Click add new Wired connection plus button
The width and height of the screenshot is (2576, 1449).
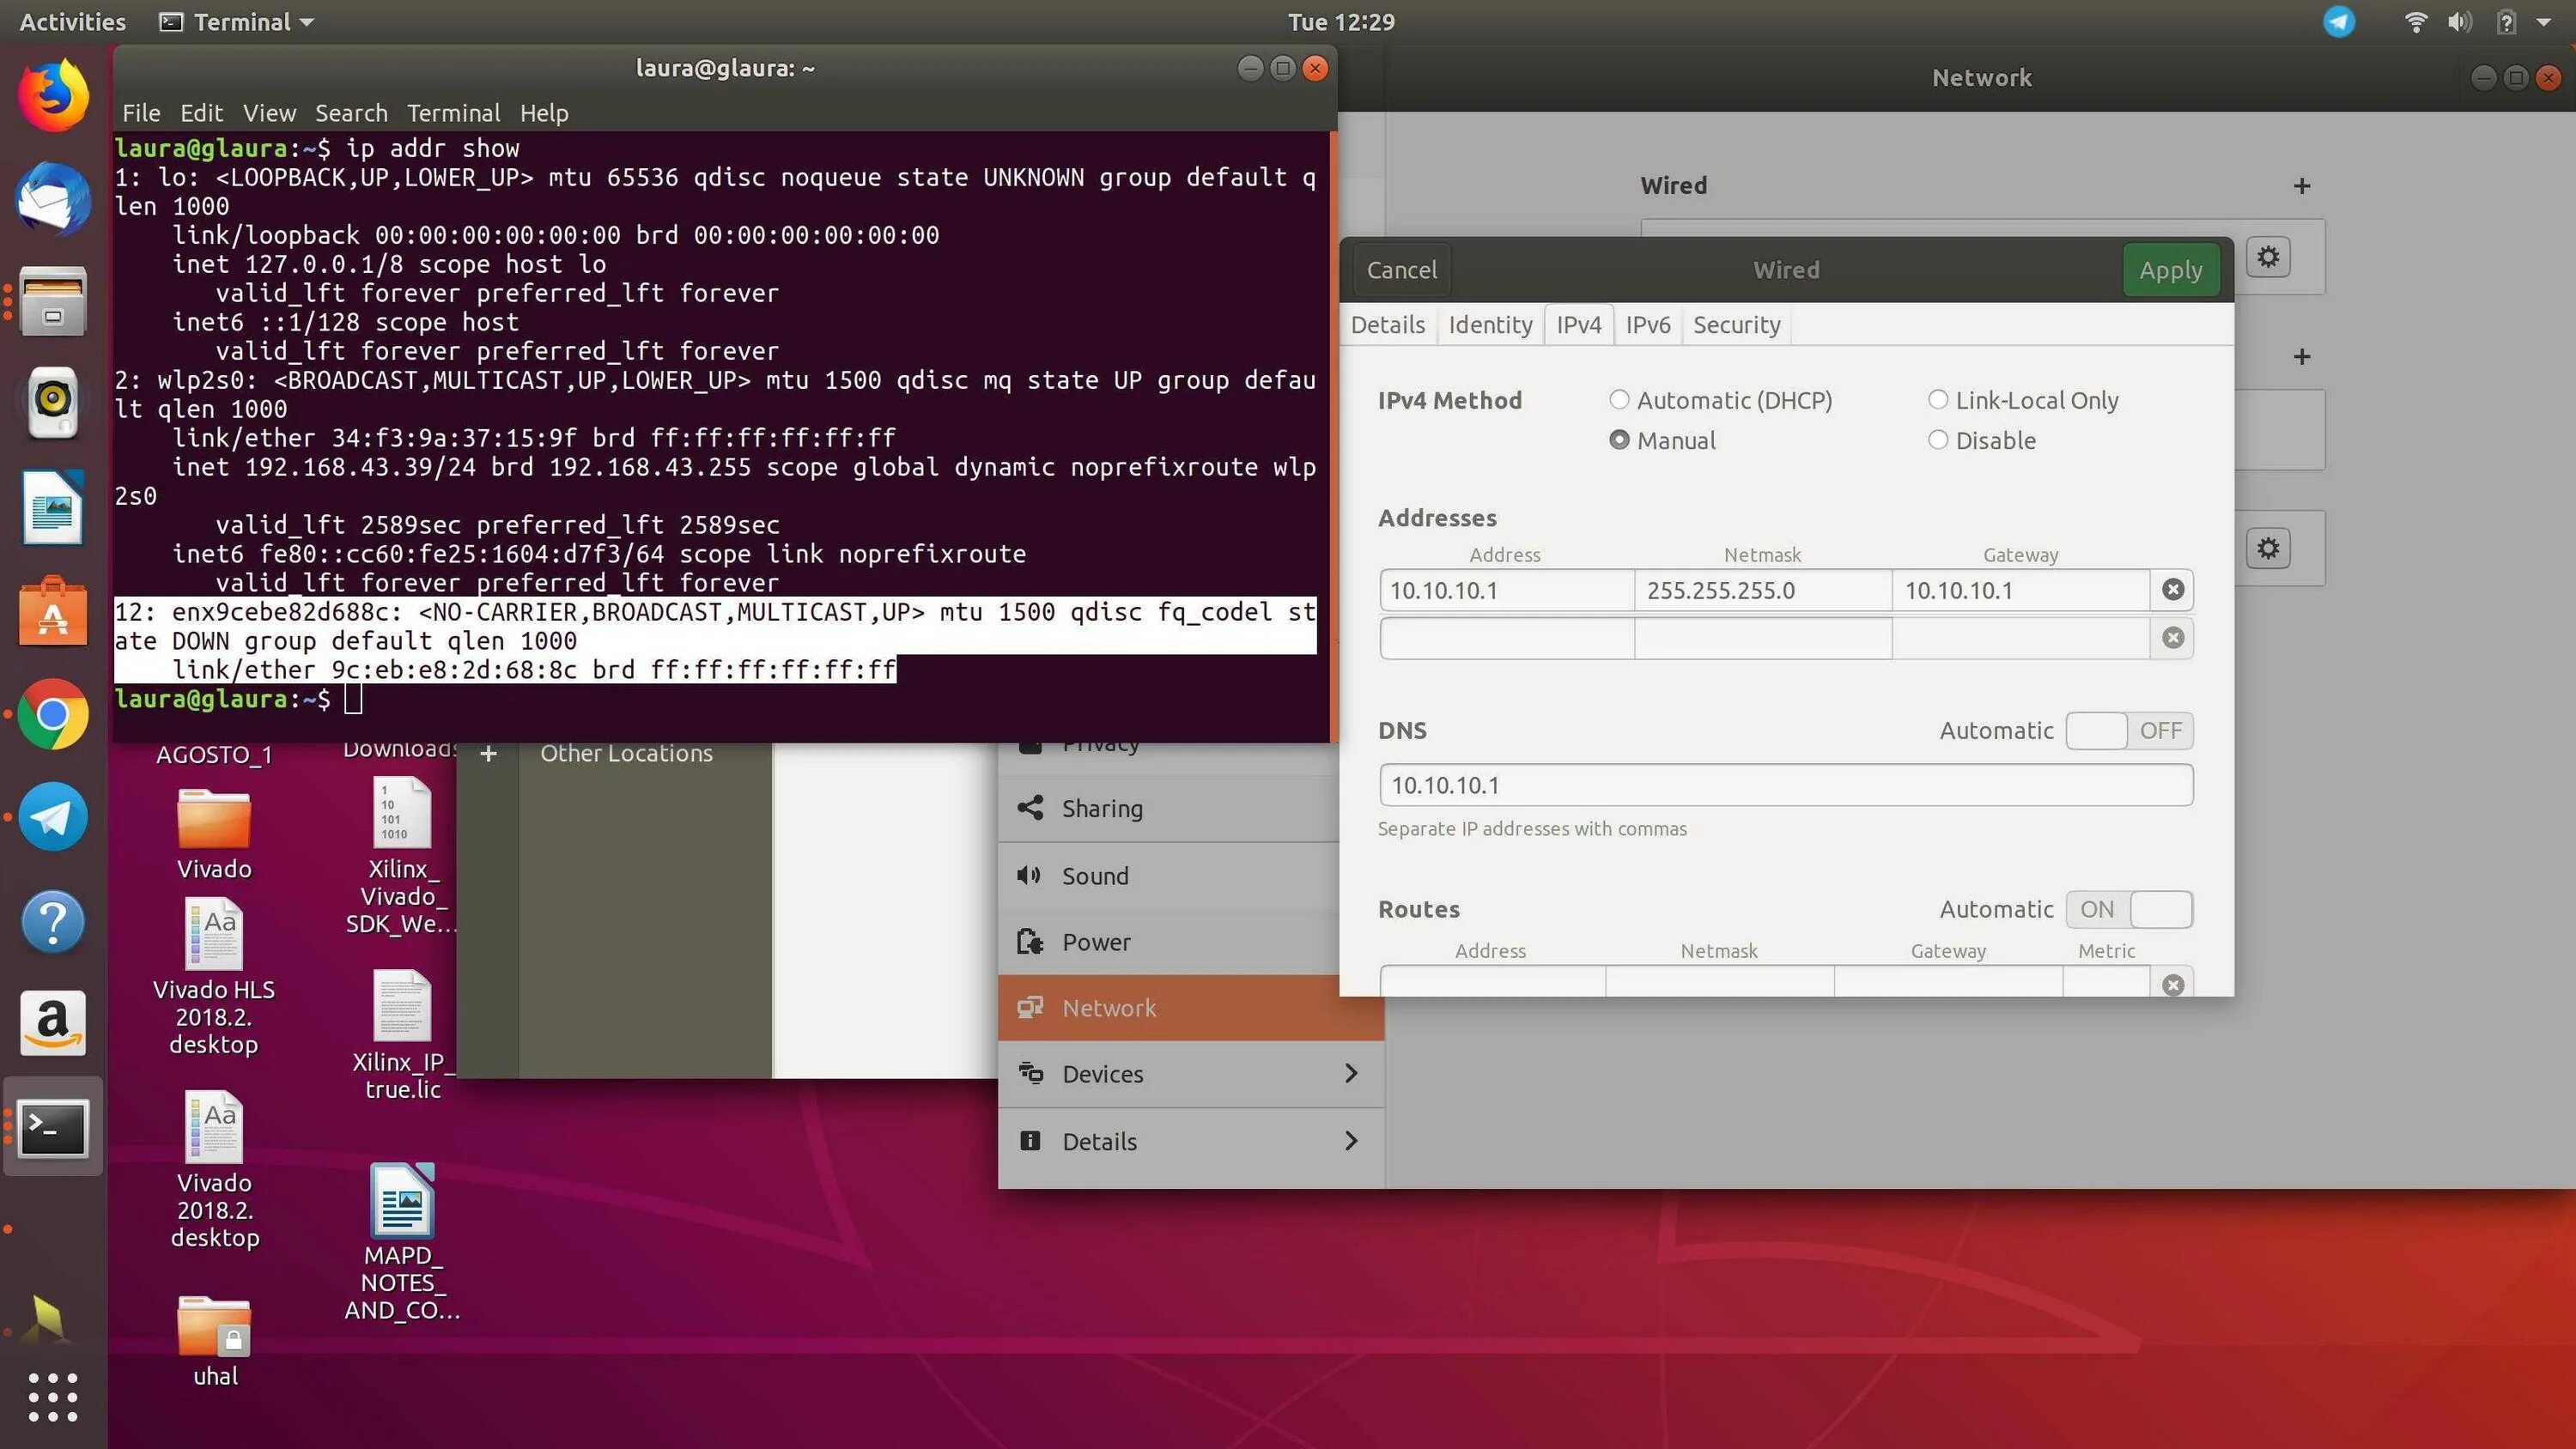pos(2300,184)
